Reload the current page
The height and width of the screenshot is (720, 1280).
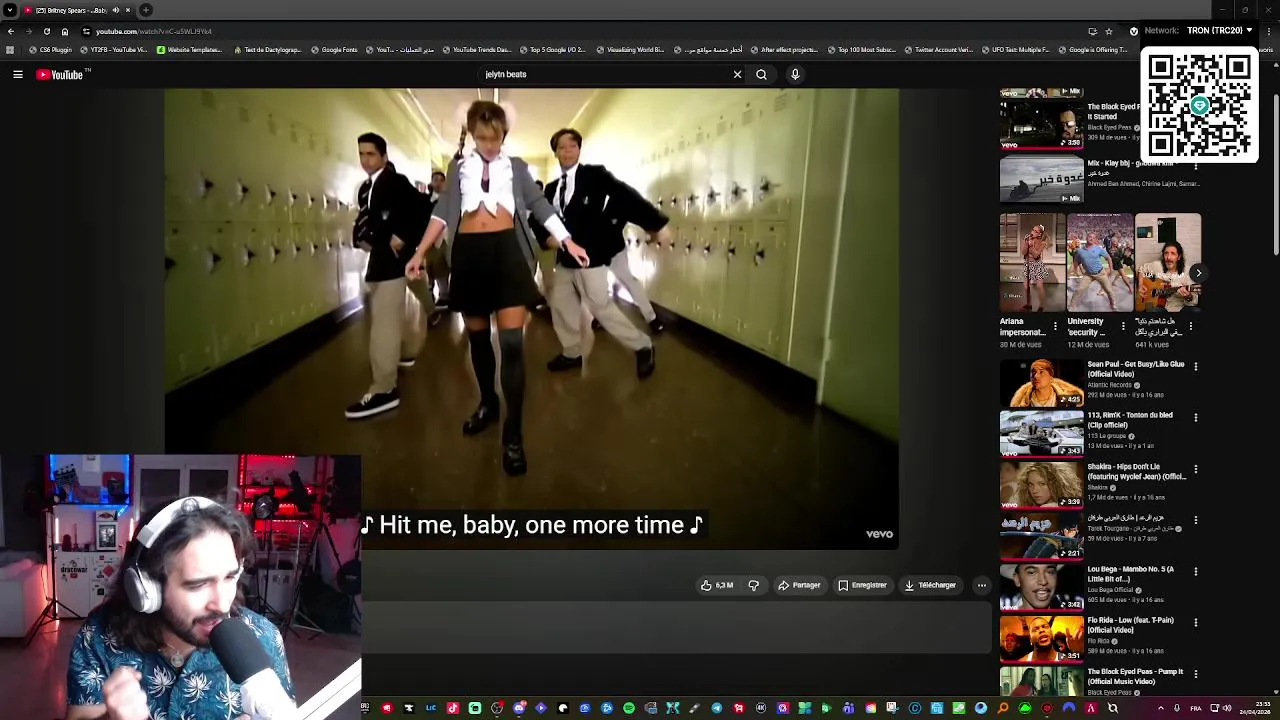pos(46,31)
